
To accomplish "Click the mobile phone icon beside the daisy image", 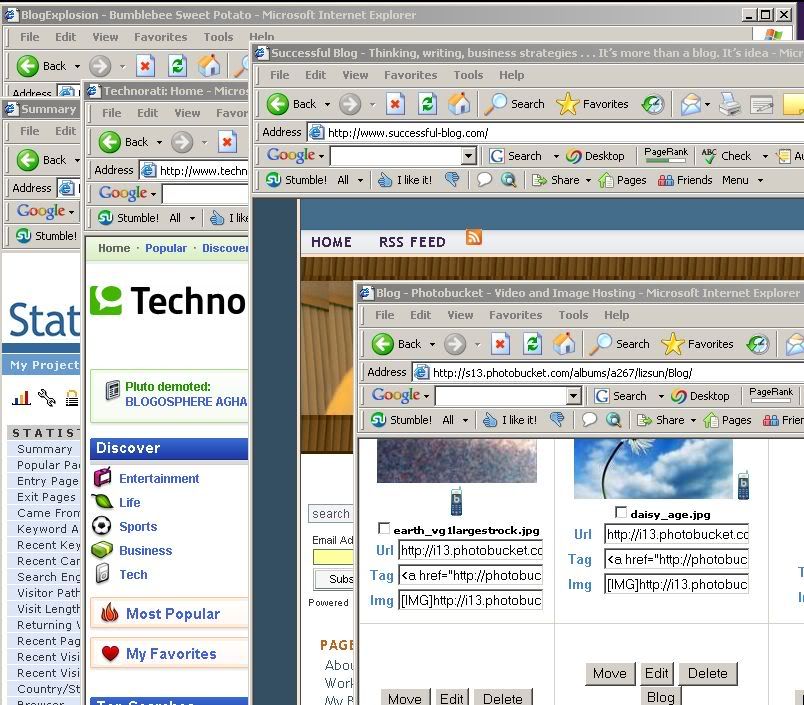I will click(x=743, y=485).
